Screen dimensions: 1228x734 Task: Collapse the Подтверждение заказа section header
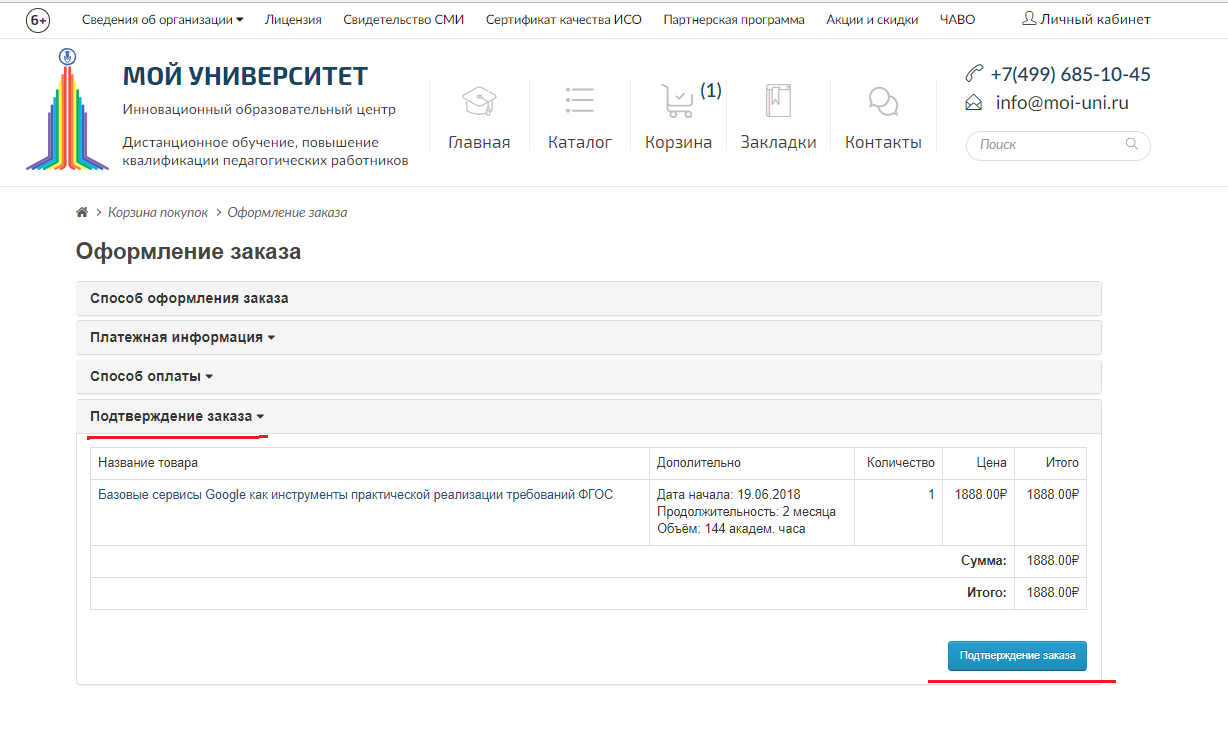point(177,417)
